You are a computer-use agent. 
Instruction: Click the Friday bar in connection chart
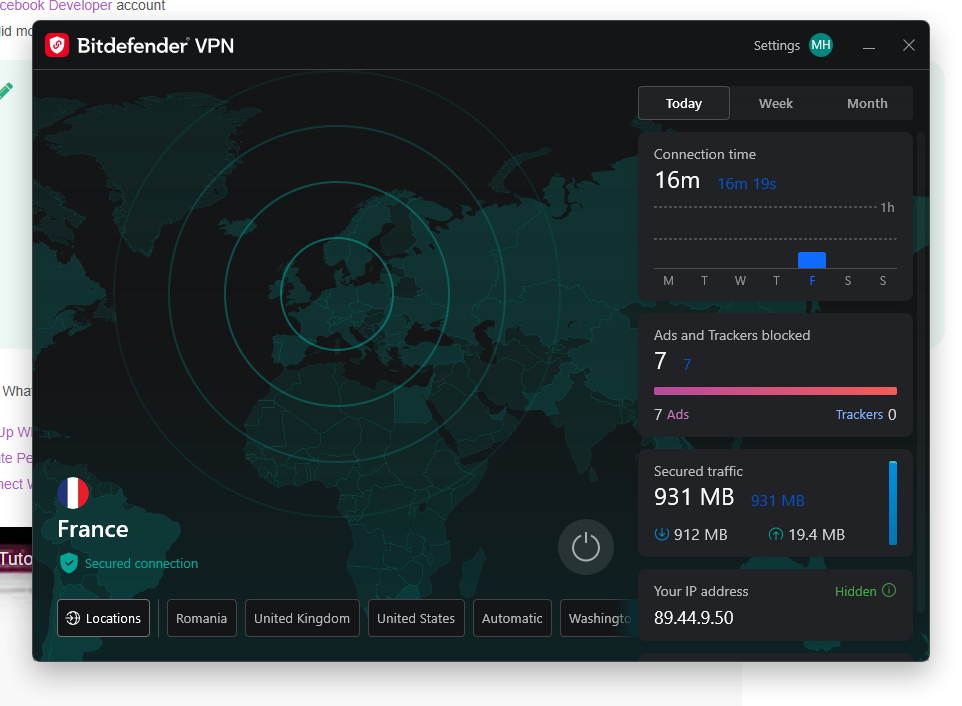click(811, 260)
